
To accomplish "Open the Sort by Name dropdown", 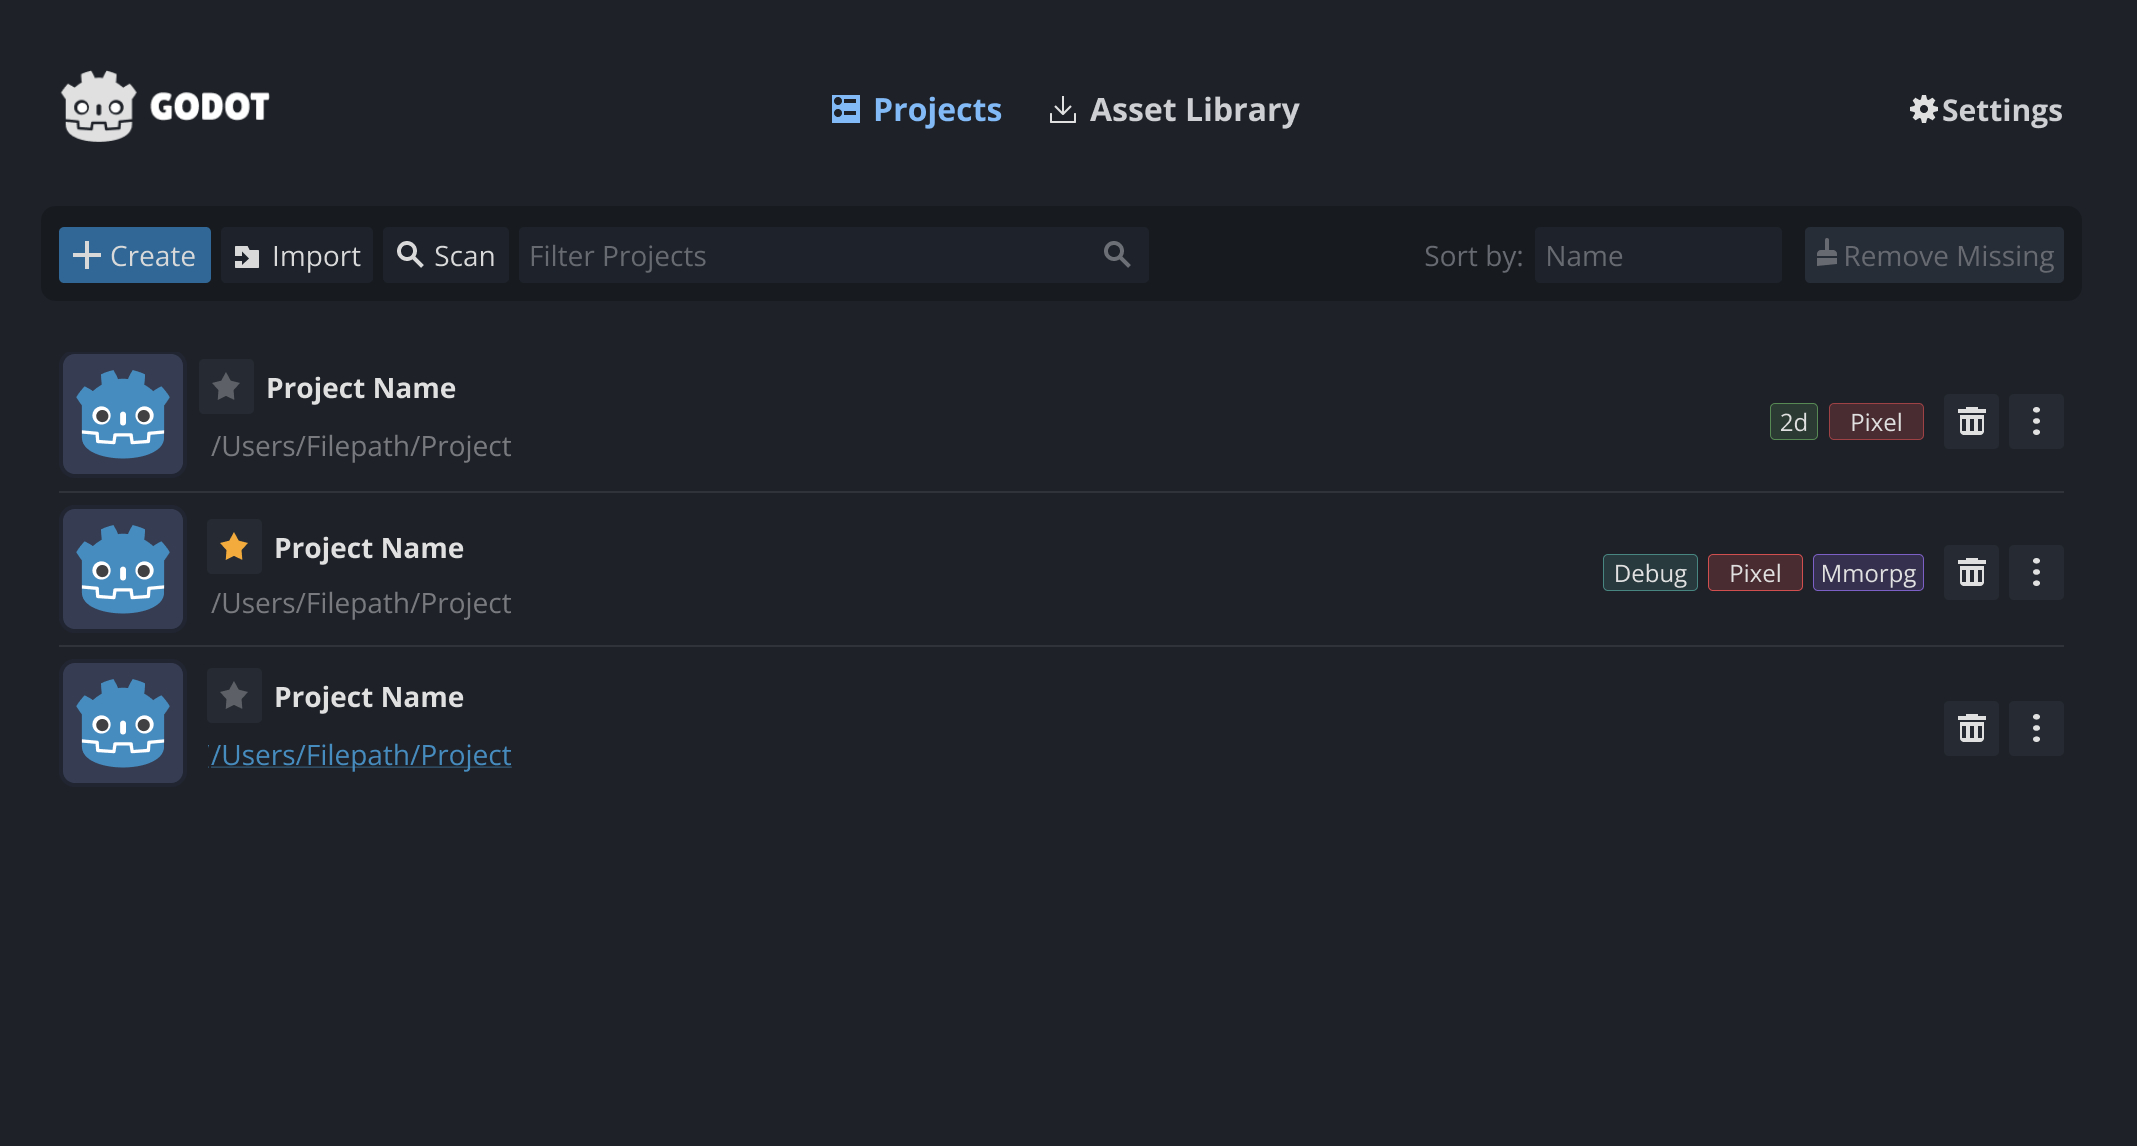I will pyautogui.click(x=1658, y=255).
